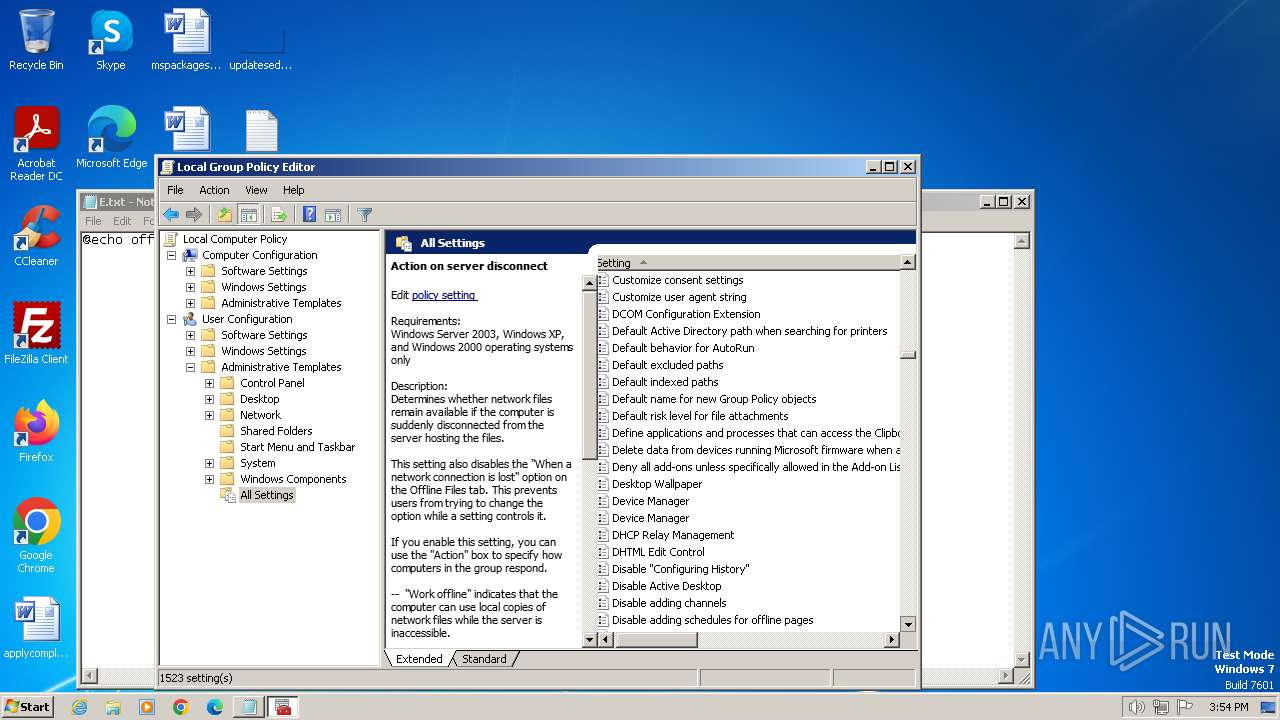1280x720 pixels.
Task: Click Chrome icon in taskbar
Action: click(x=181, y=707)
